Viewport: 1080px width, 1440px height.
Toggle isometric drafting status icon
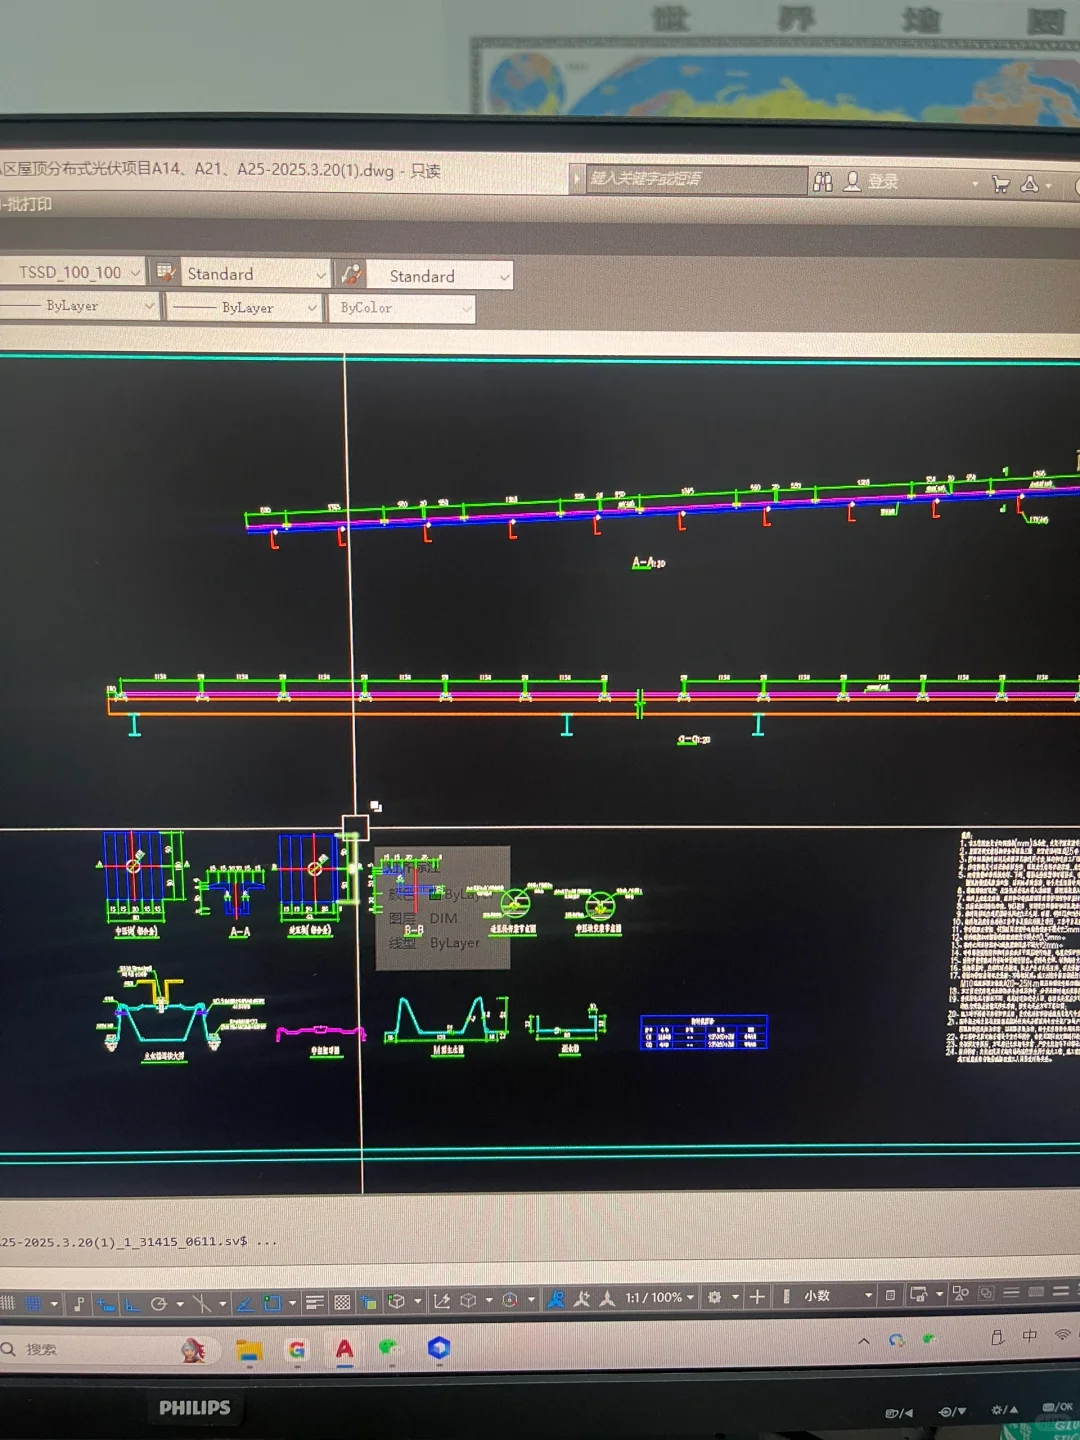(x=202, y=1304)
